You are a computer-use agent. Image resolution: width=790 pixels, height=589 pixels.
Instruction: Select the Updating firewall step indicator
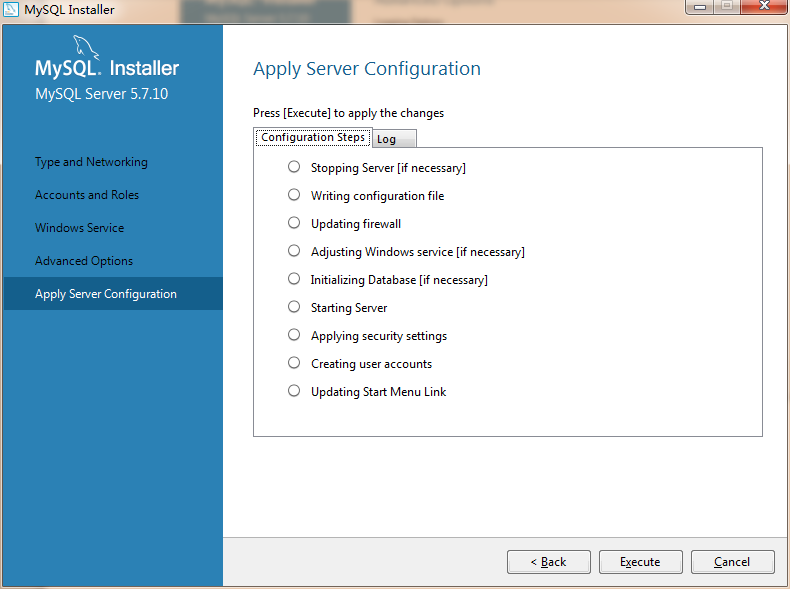coord(294,223)
